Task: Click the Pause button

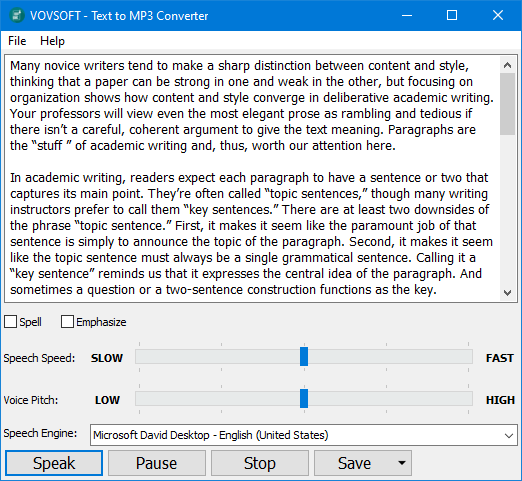Action: point(157,463)
